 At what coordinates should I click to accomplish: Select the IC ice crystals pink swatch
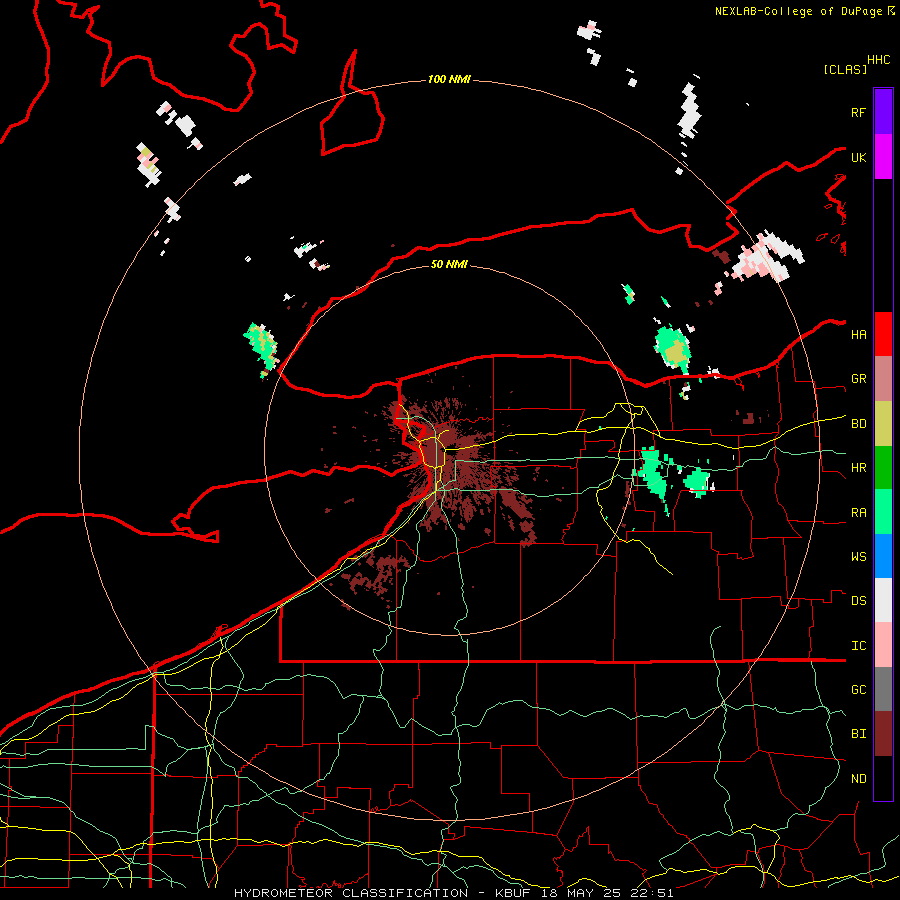pos(883,645)
